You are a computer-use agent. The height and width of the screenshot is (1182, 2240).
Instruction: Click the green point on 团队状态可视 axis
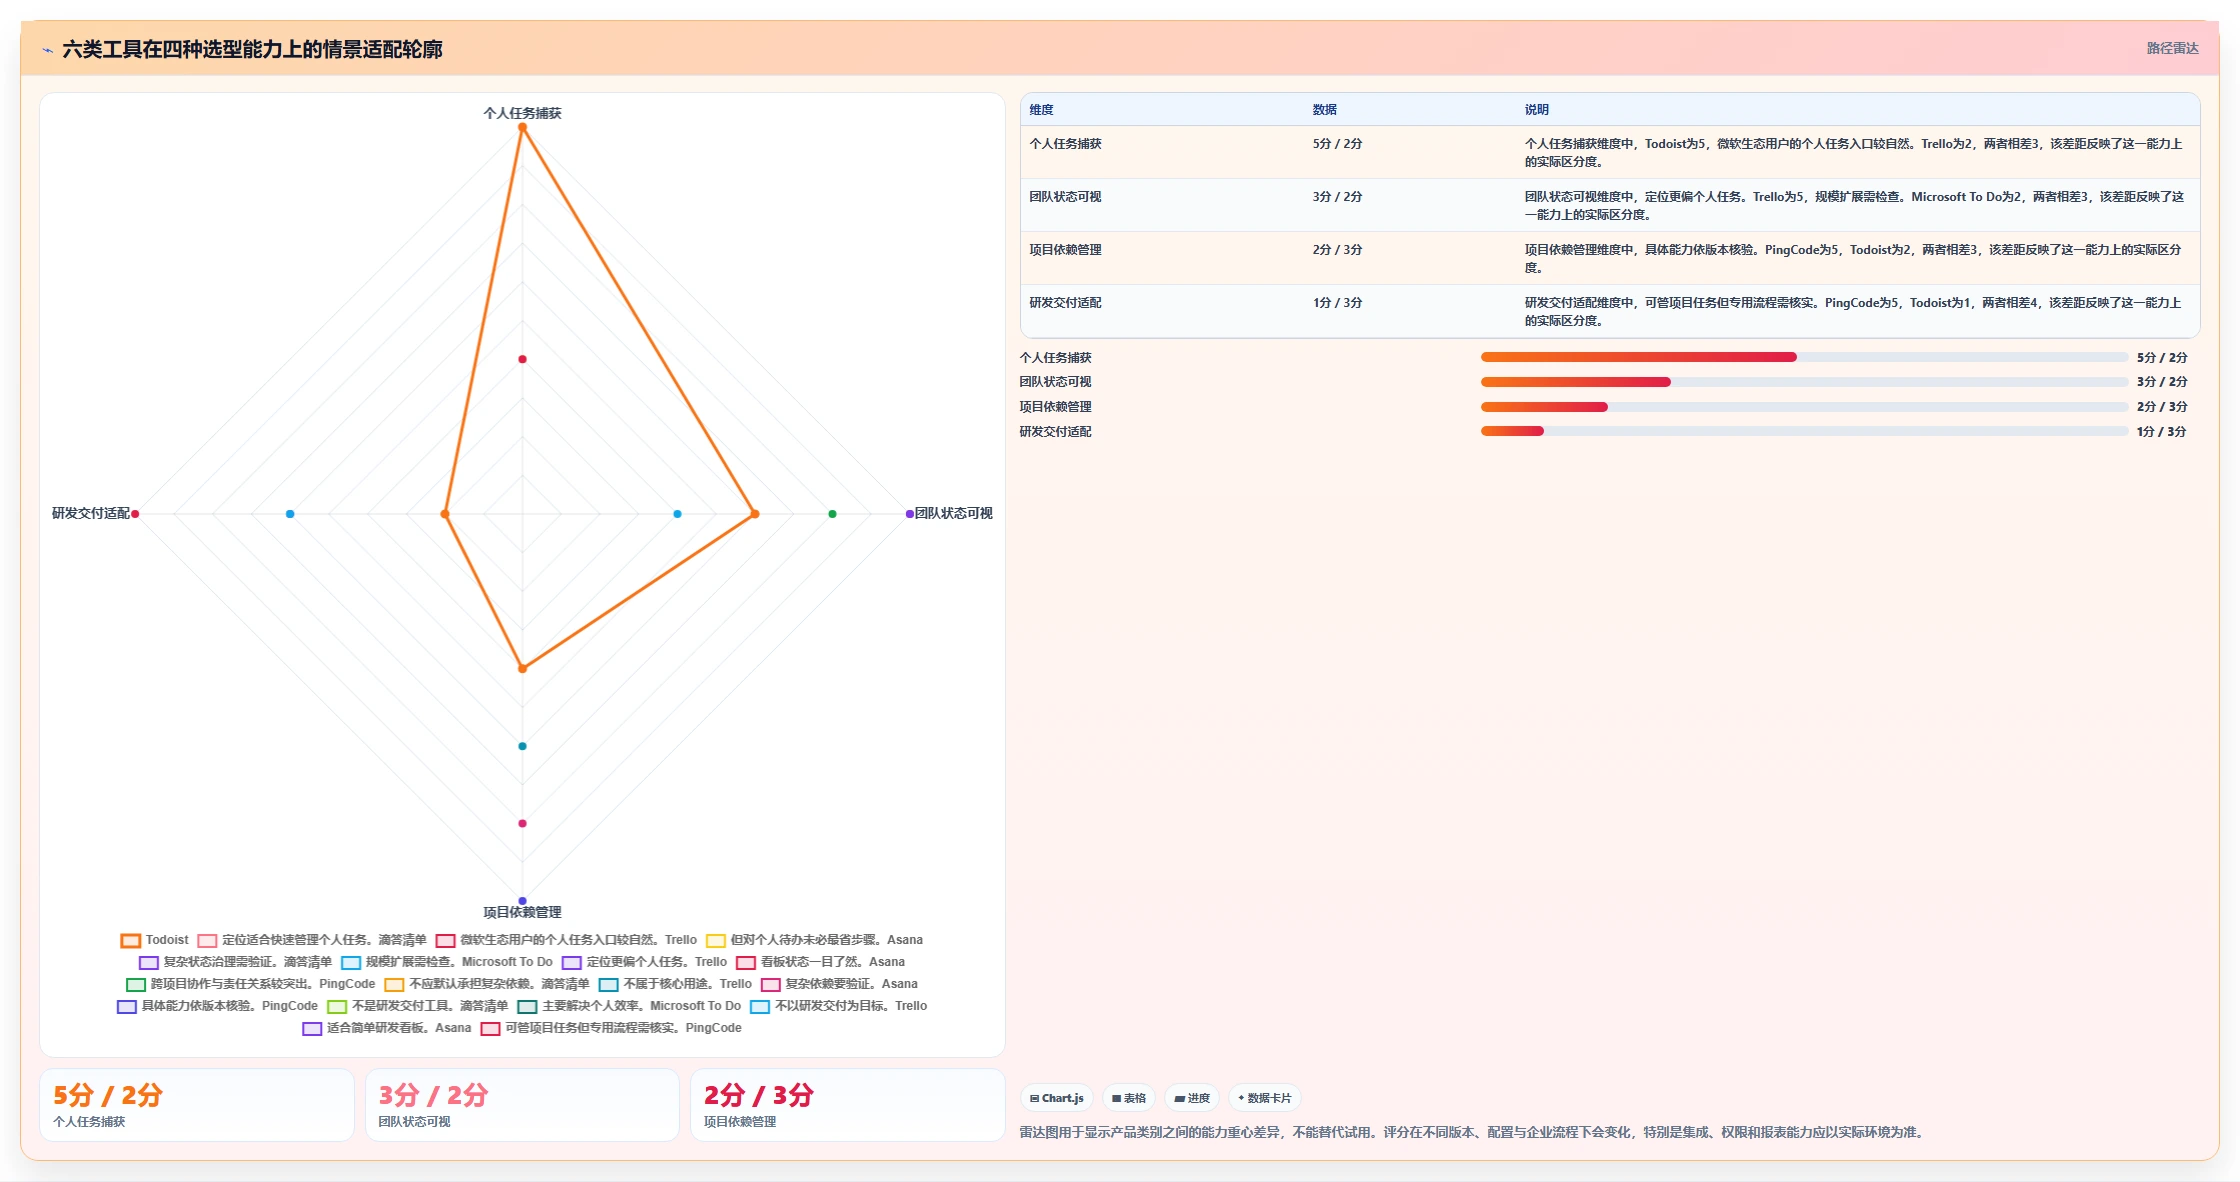pyautogui.click(x=832, y=514)
